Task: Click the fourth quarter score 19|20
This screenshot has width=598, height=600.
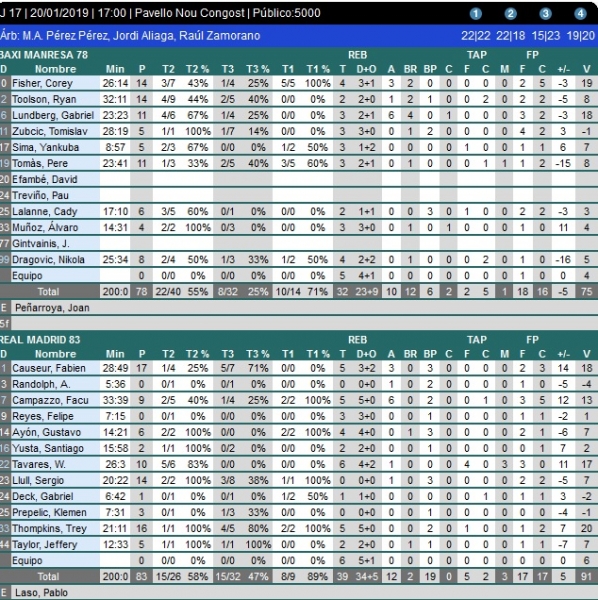Action: click(x=581, y=36)
